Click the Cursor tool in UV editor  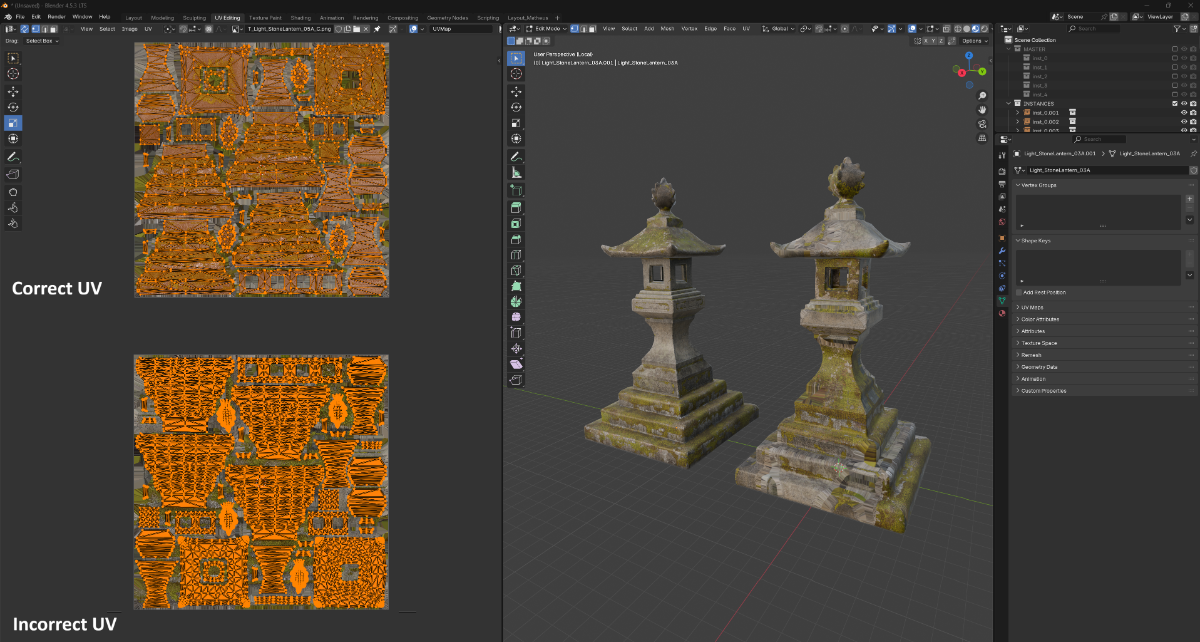[14, 74]
